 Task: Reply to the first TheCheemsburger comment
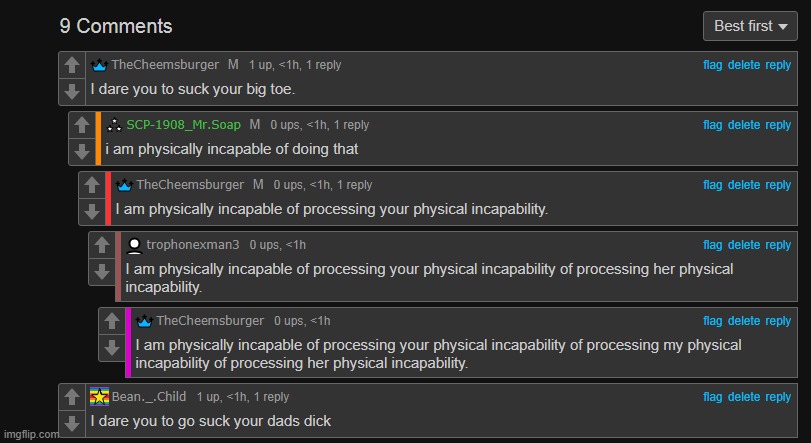(x=778, y=65)
